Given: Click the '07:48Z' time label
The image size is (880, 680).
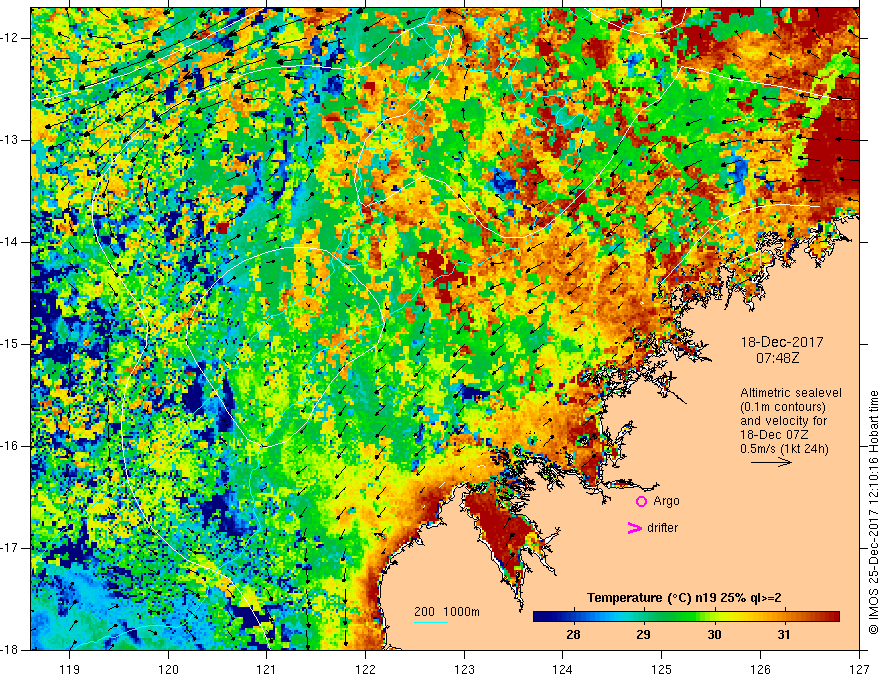Looking at the screenshot, I should (777, 357).
